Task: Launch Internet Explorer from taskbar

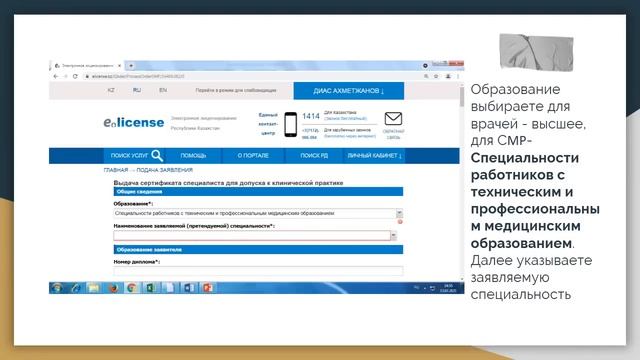Action: coord(76,288)
